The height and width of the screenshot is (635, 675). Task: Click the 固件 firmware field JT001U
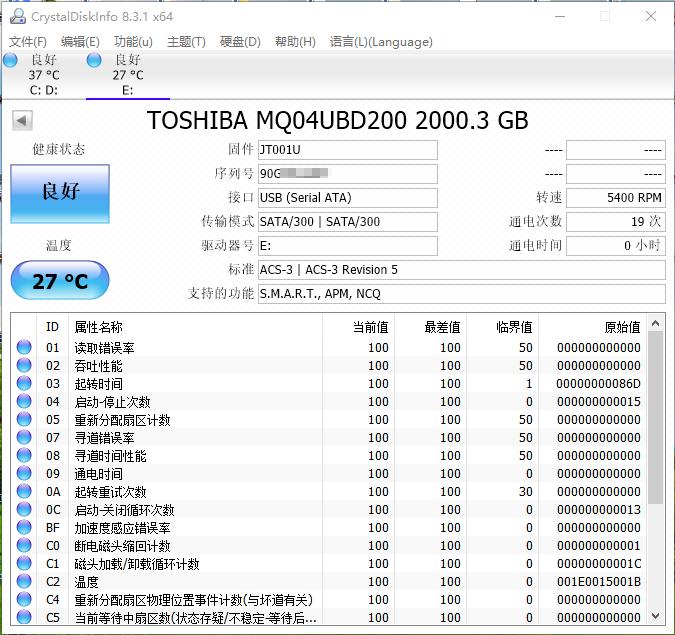pyautogui.click(x=347, y=150)
